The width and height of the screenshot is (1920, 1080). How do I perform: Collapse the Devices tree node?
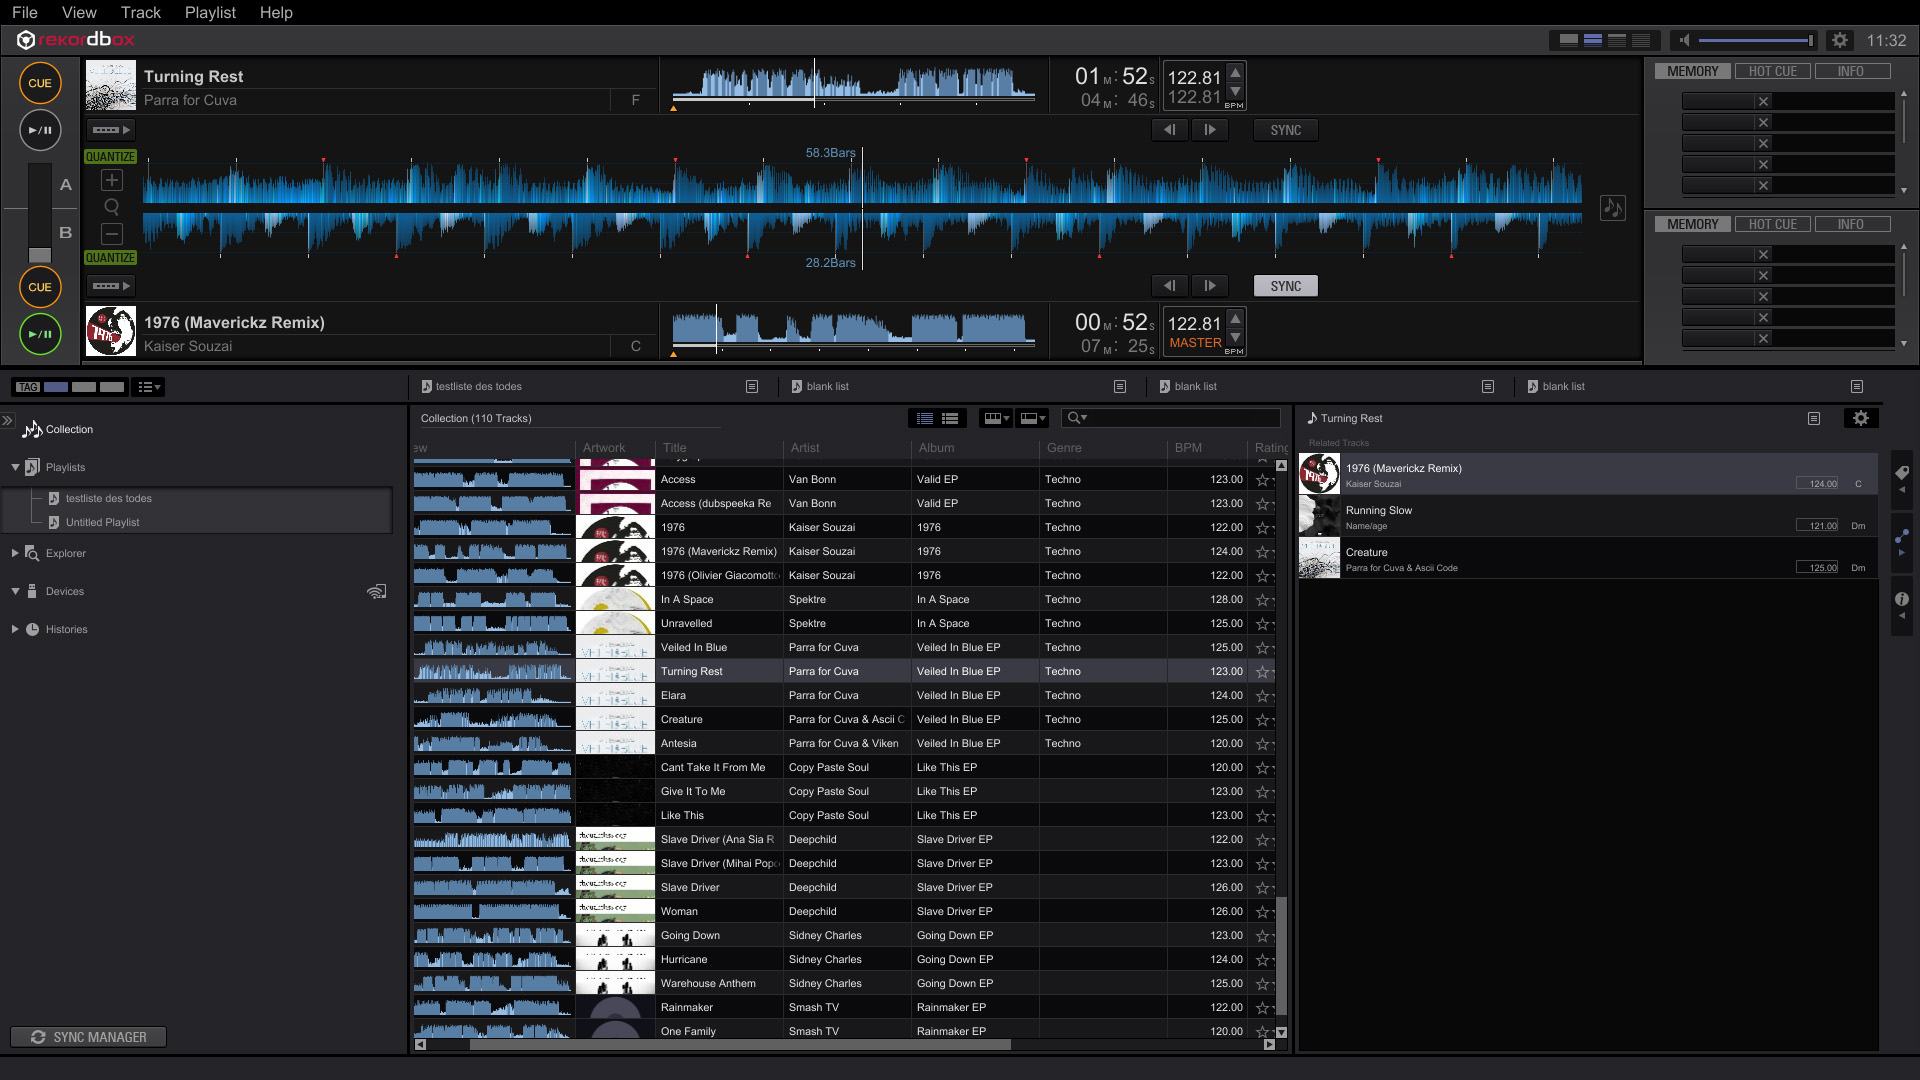[15, 591]
